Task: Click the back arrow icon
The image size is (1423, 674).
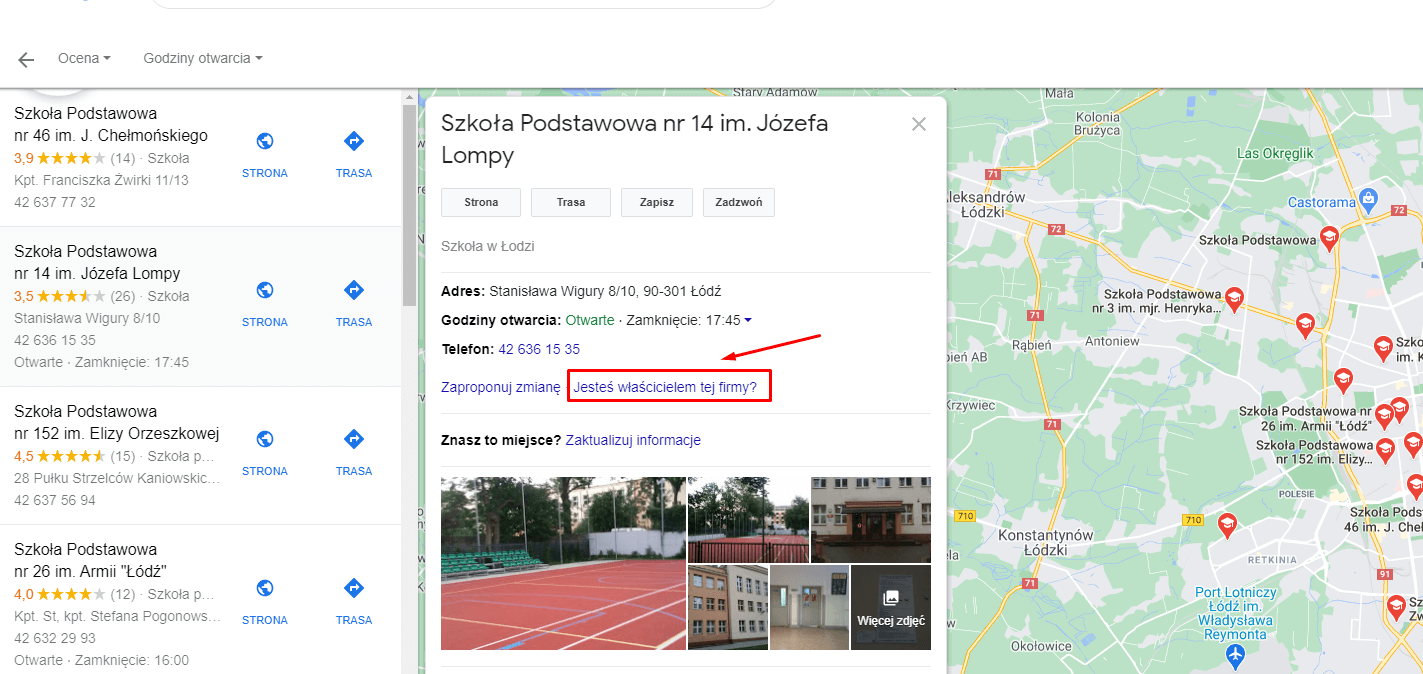Action: pyautogui.click(x=26, y=60)
